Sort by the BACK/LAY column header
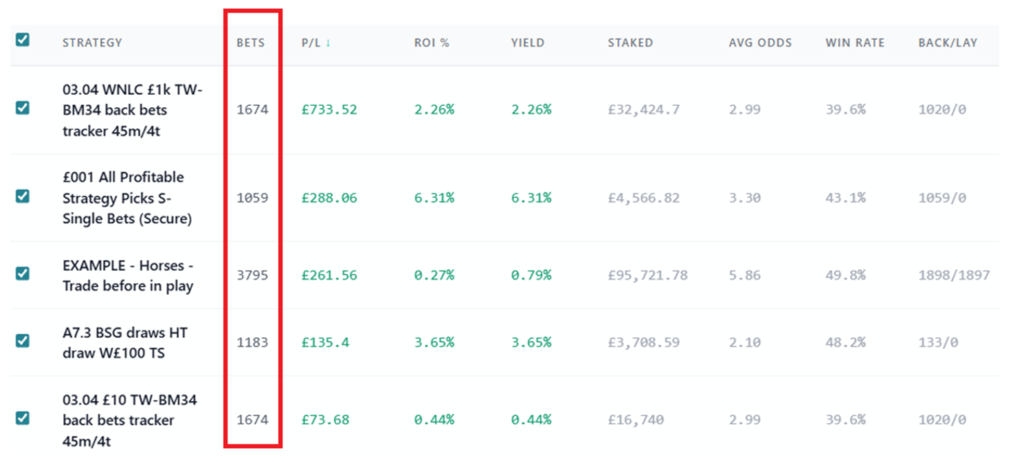The image size is (1024, 463). 948,43
